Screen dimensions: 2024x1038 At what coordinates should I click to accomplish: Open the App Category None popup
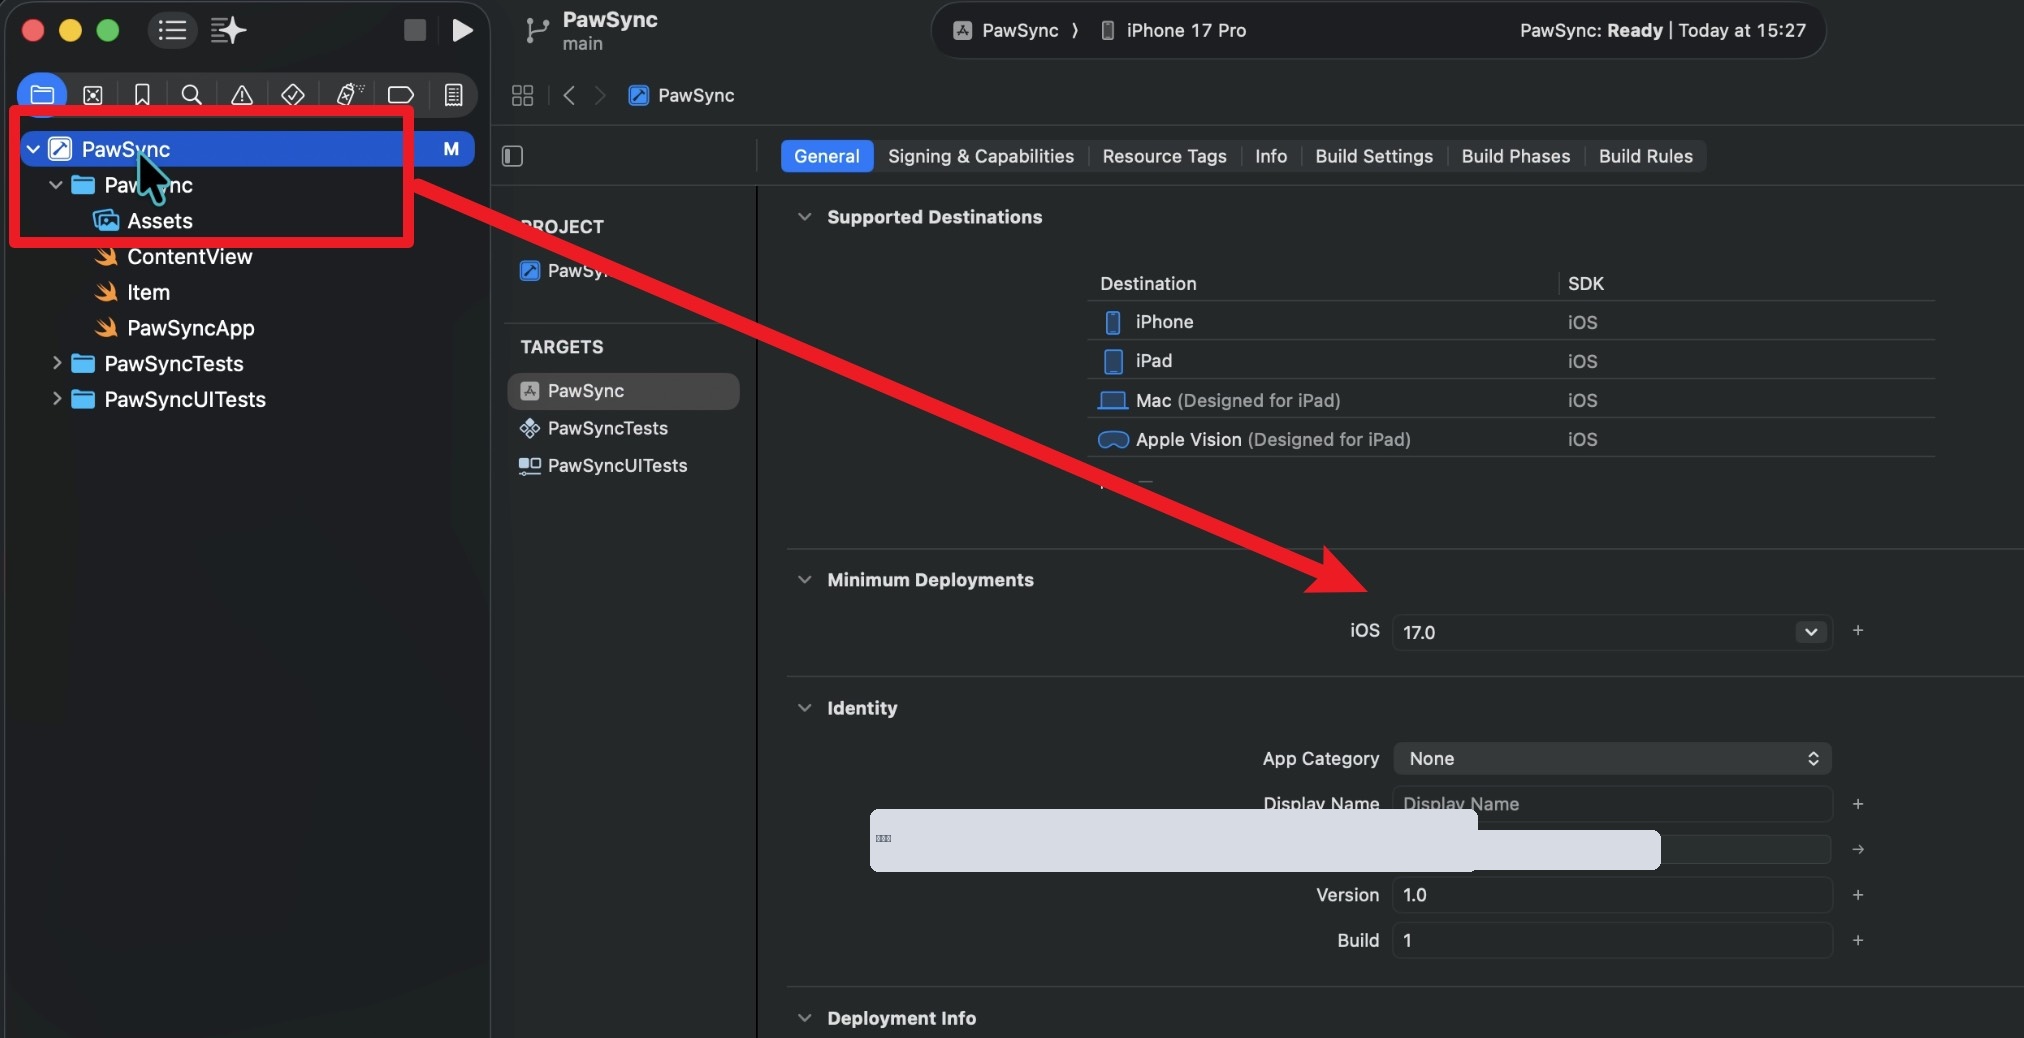point(1612,758)
